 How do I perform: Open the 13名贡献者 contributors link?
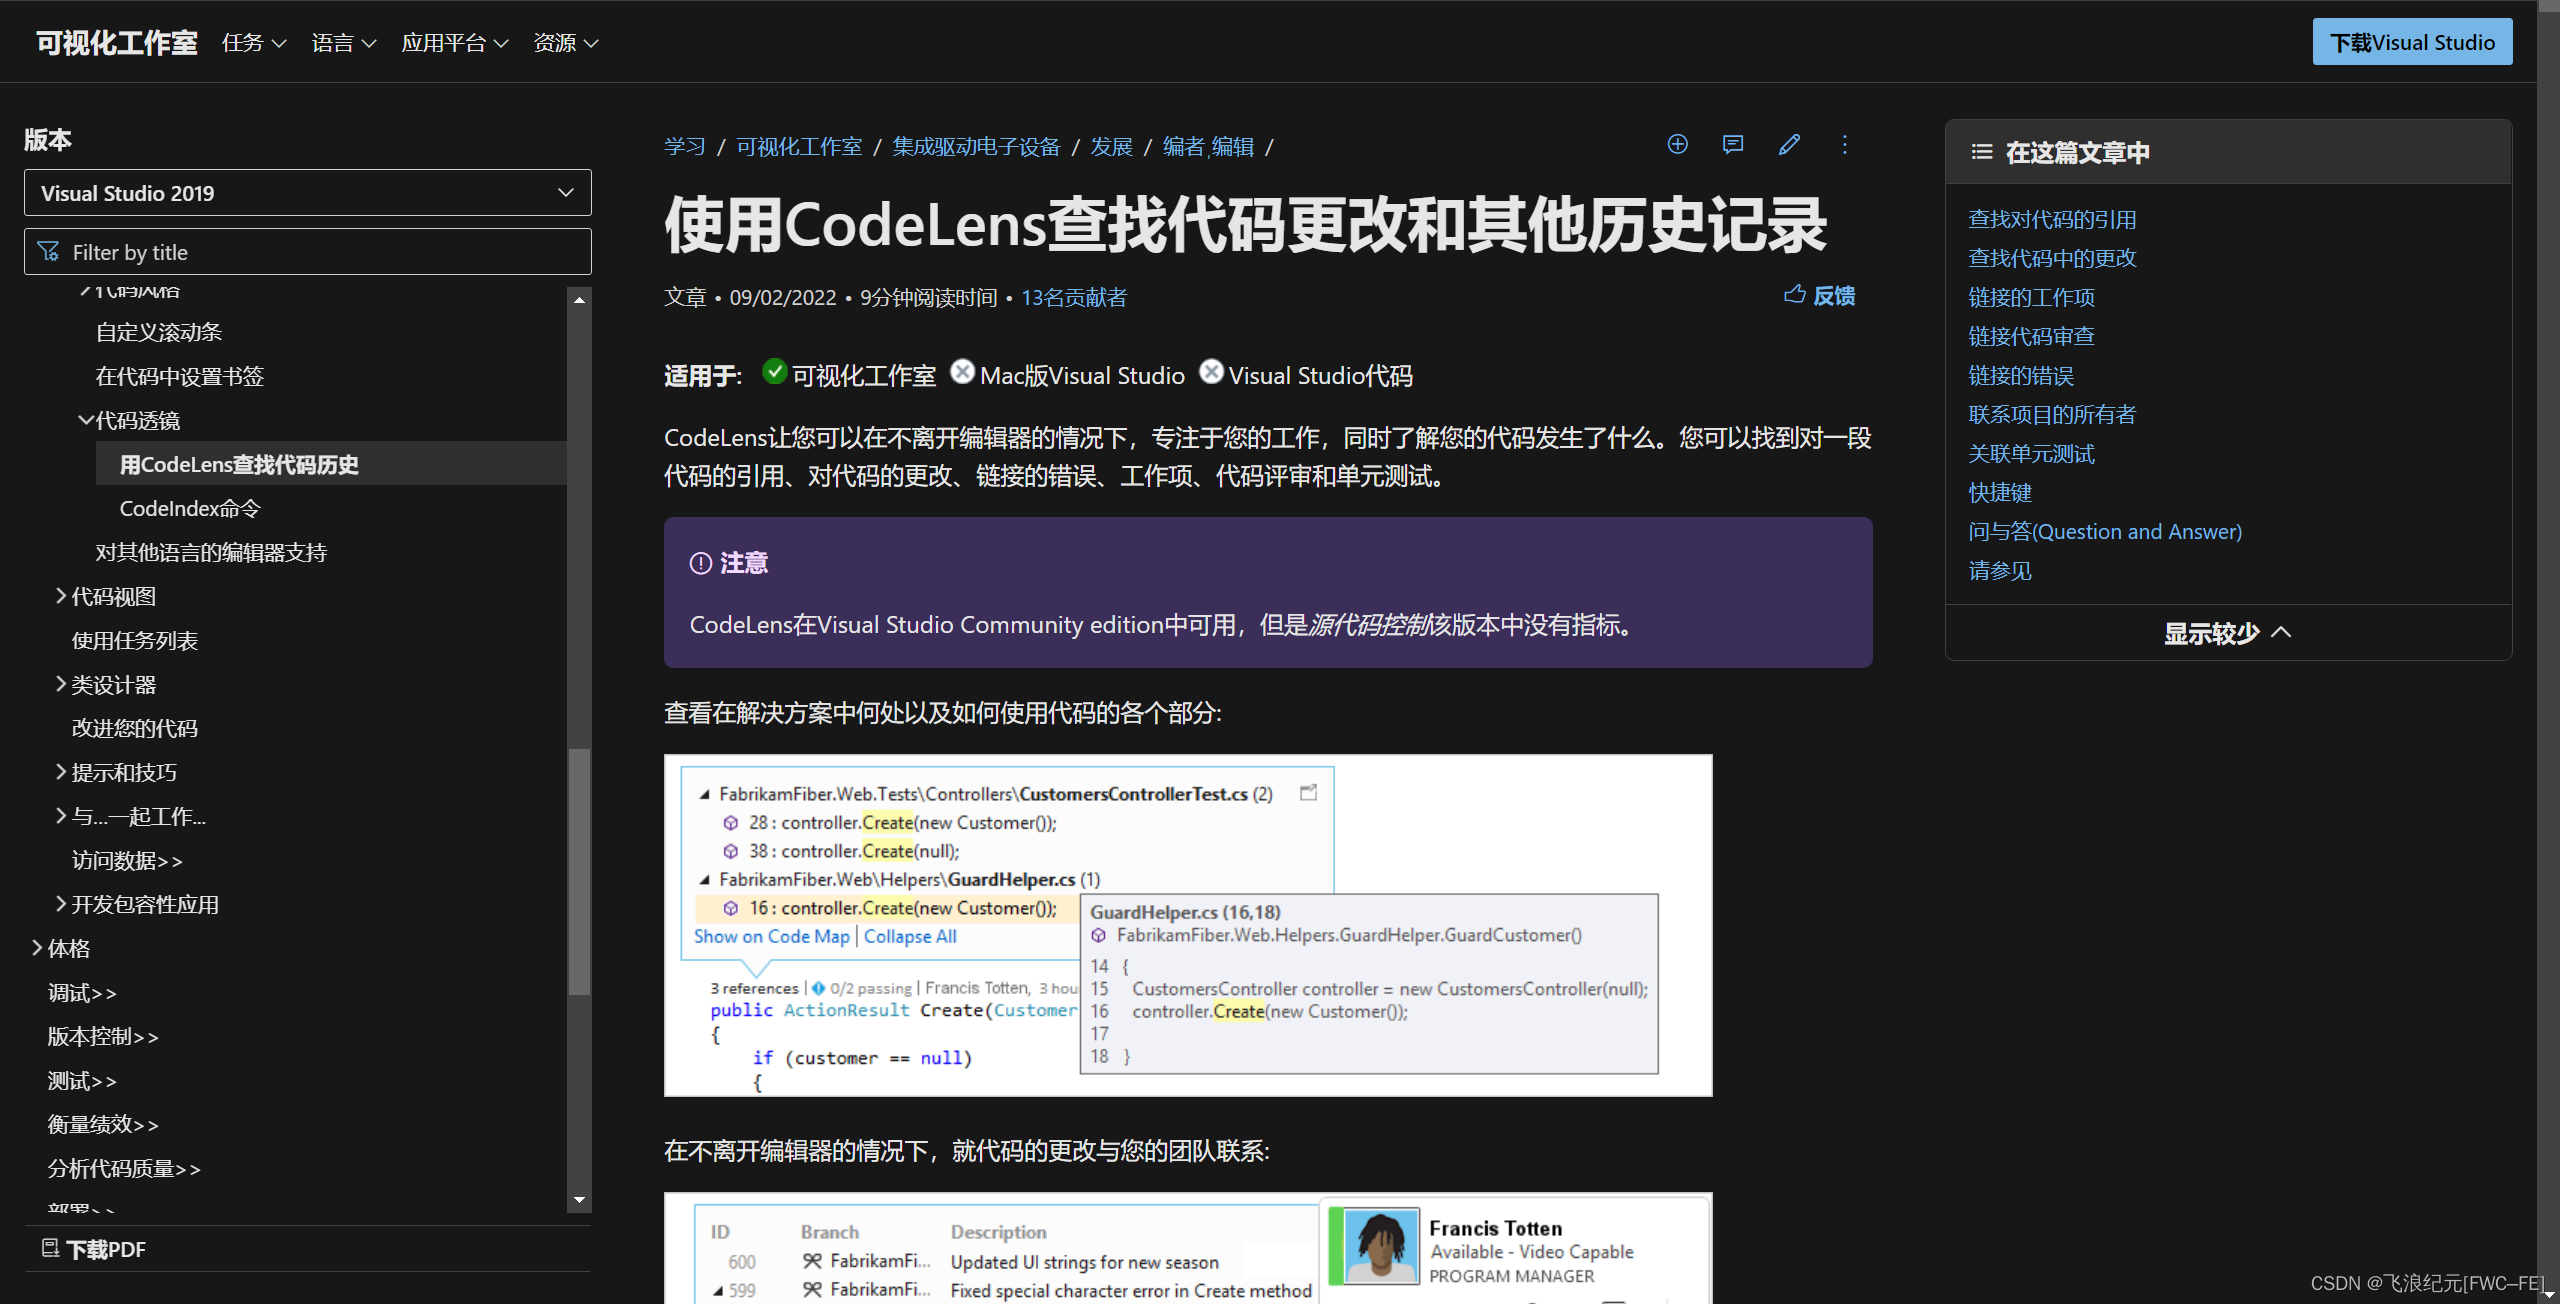1073,297
